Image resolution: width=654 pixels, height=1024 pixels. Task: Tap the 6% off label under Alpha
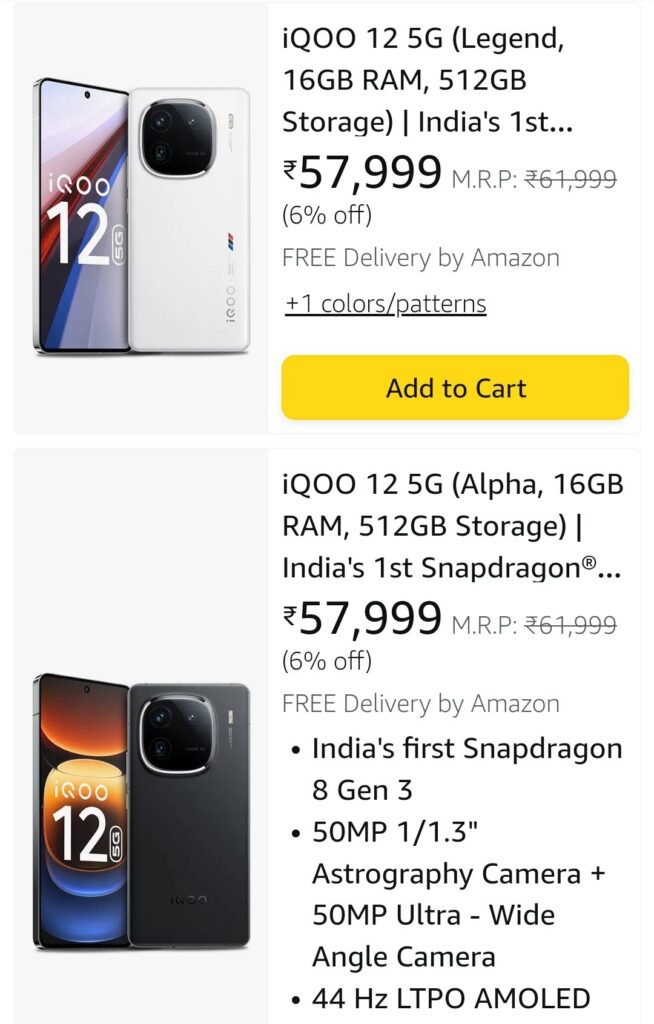click(327, 660)
